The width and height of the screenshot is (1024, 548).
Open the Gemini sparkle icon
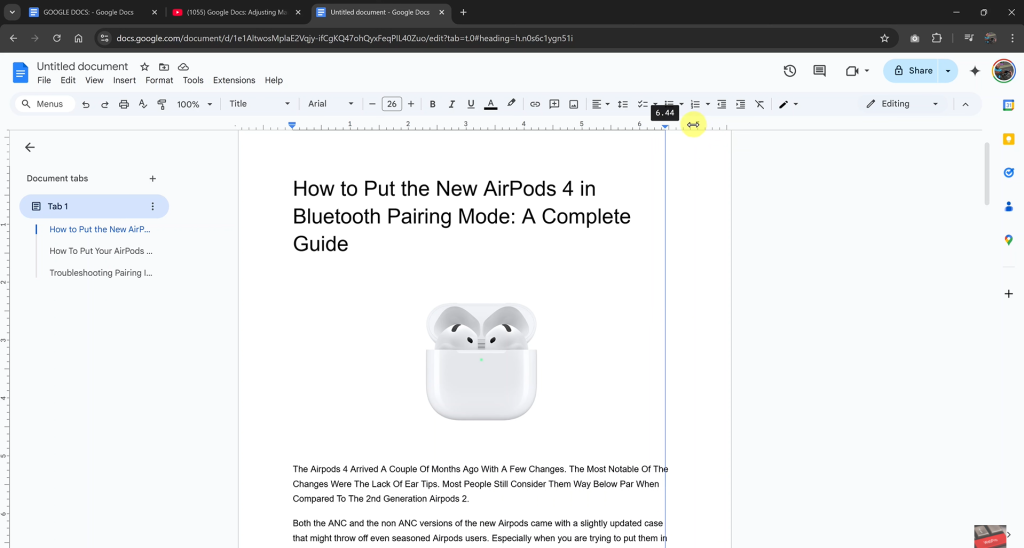pos(975,71)
